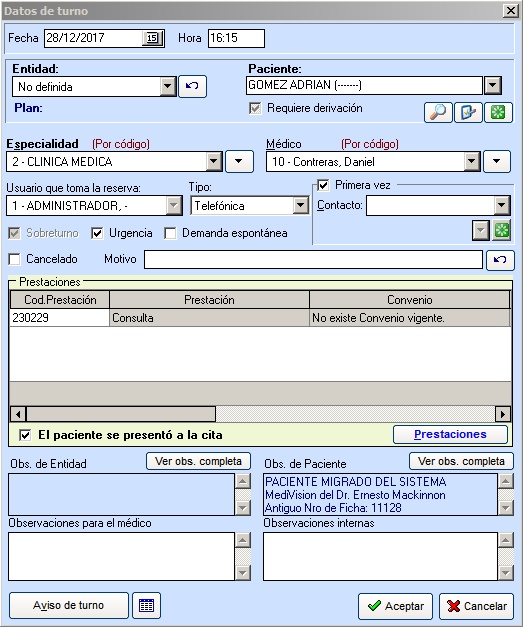Click PACIENTE MIGRADO DEL SISTEMA observation text

355,481
